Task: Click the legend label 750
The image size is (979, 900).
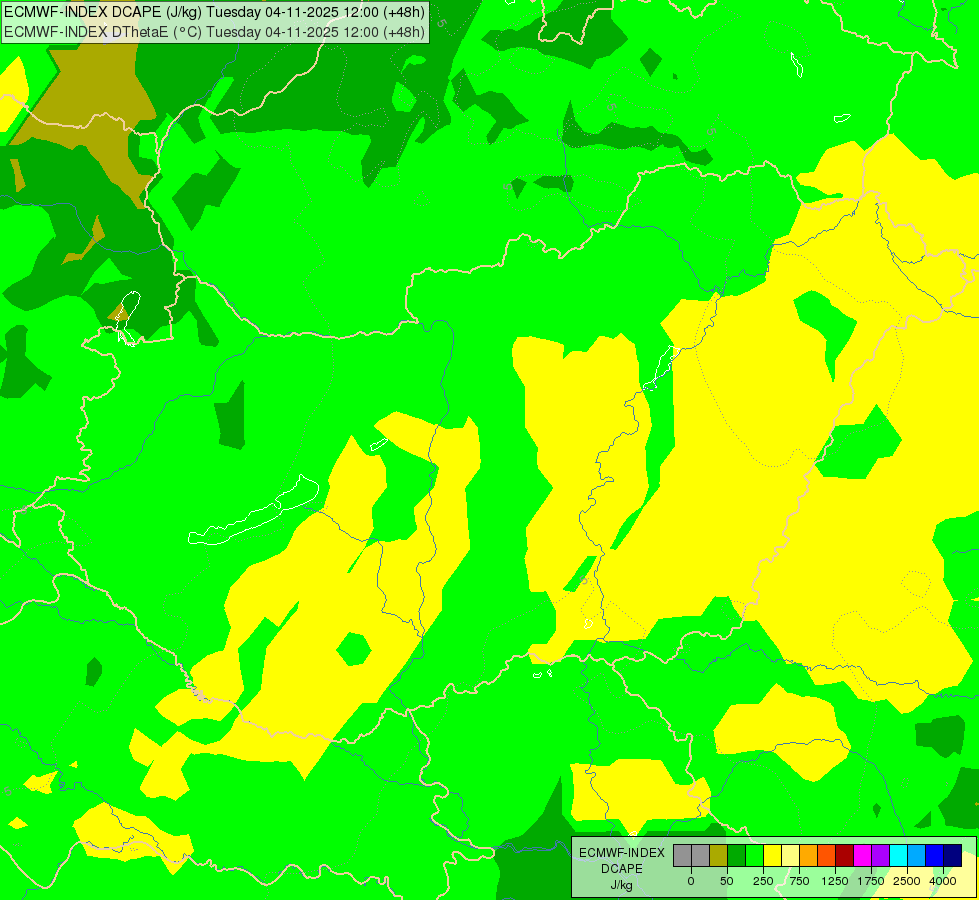Action: pyautogui.click(x=799, y=881)
